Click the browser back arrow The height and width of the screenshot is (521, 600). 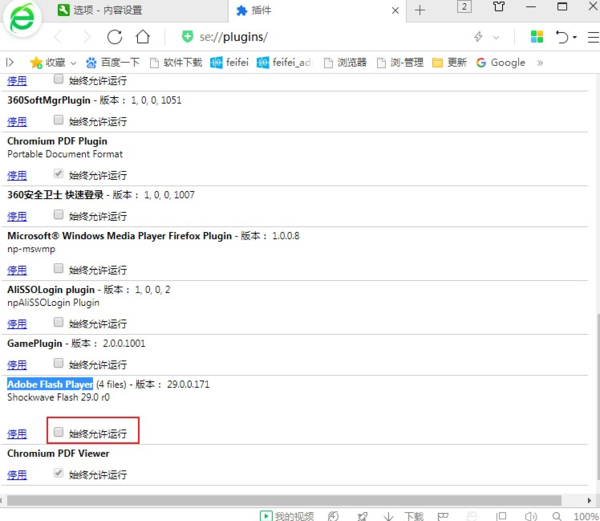pyautogui.click(x=57, y=37)
